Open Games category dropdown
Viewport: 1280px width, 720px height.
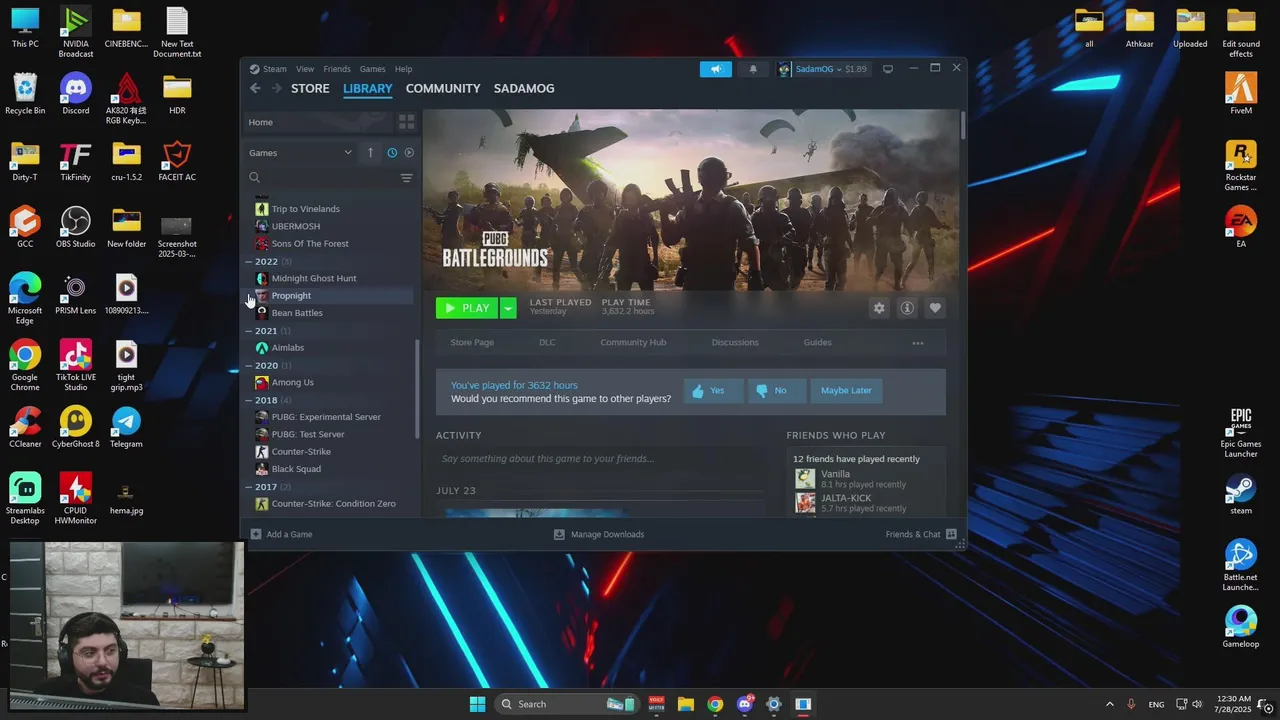(300, 153)
